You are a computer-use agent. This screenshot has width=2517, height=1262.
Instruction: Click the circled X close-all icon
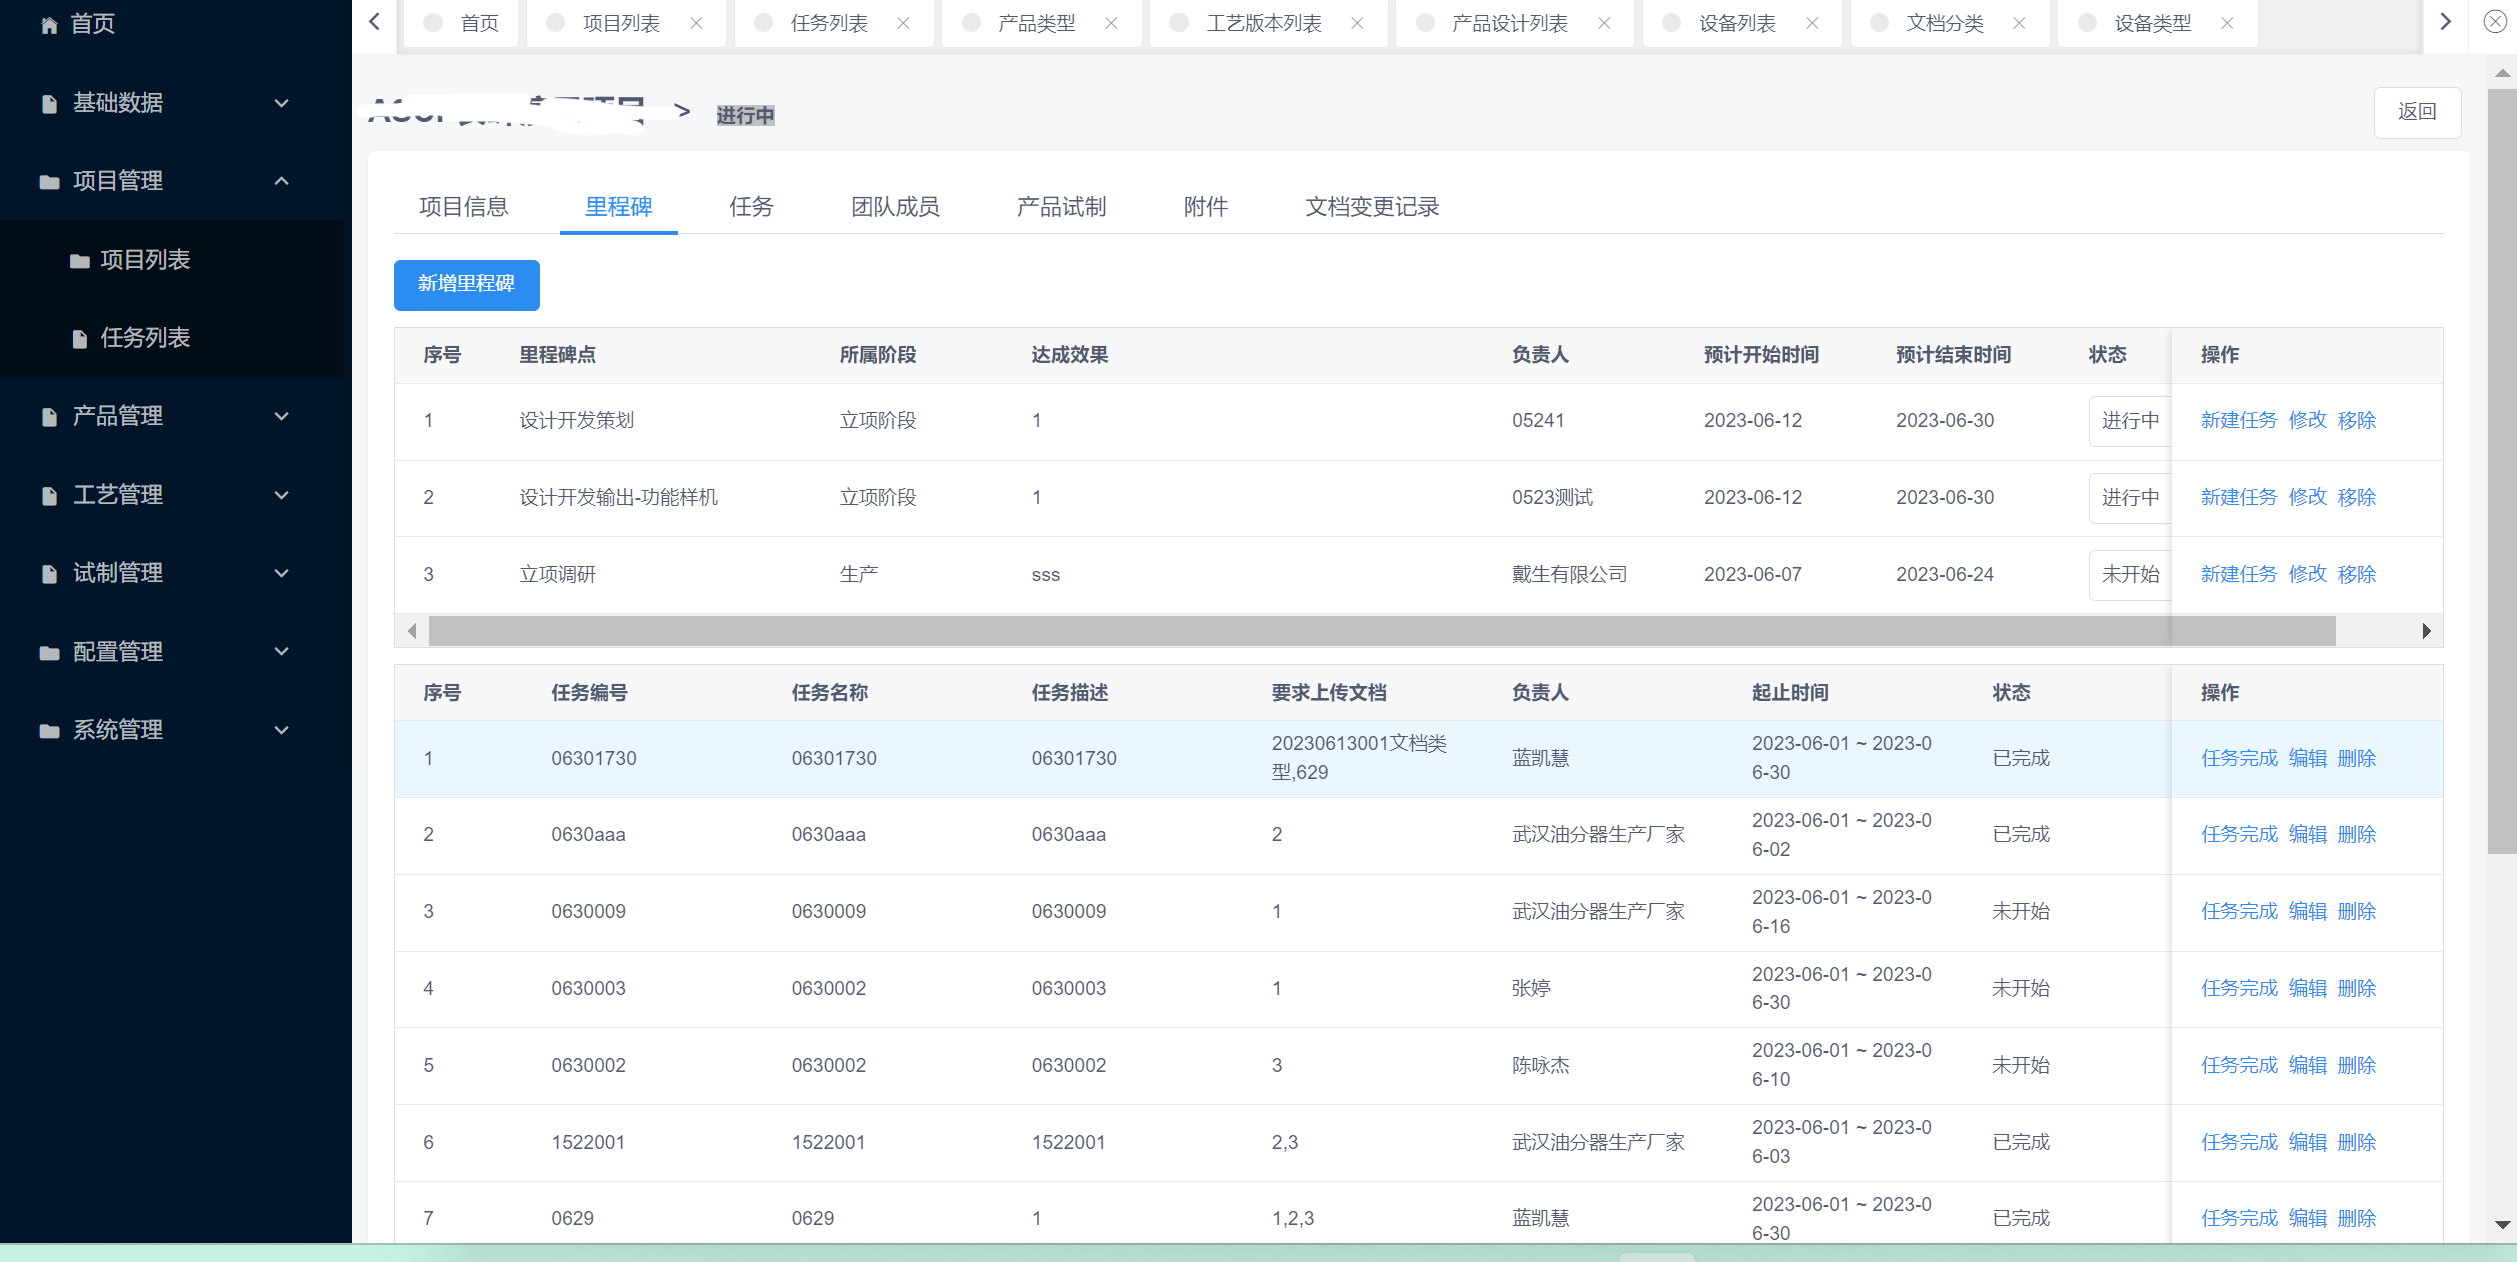click(2495, 21)
